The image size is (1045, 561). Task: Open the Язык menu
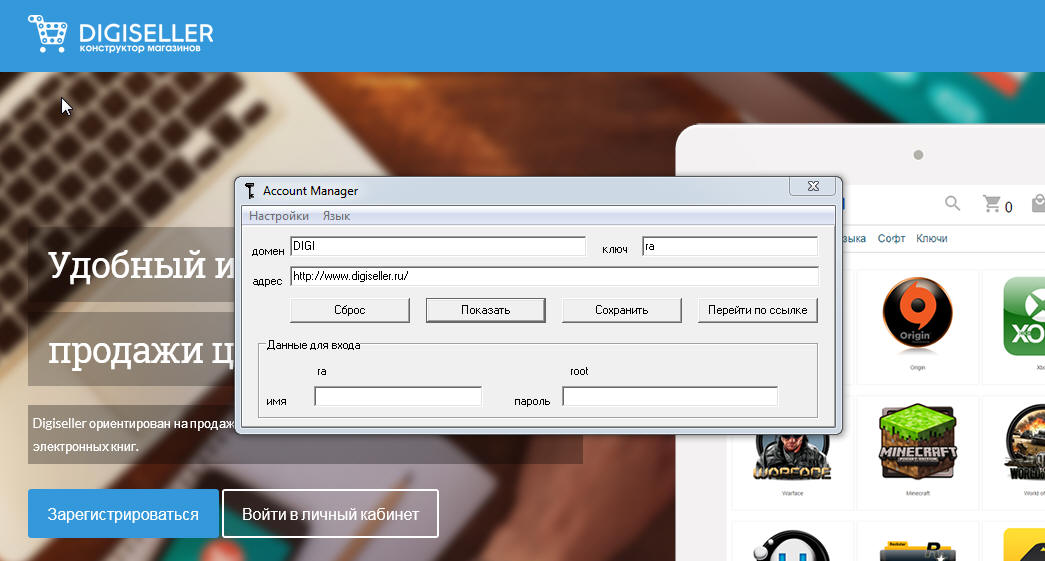336,216
